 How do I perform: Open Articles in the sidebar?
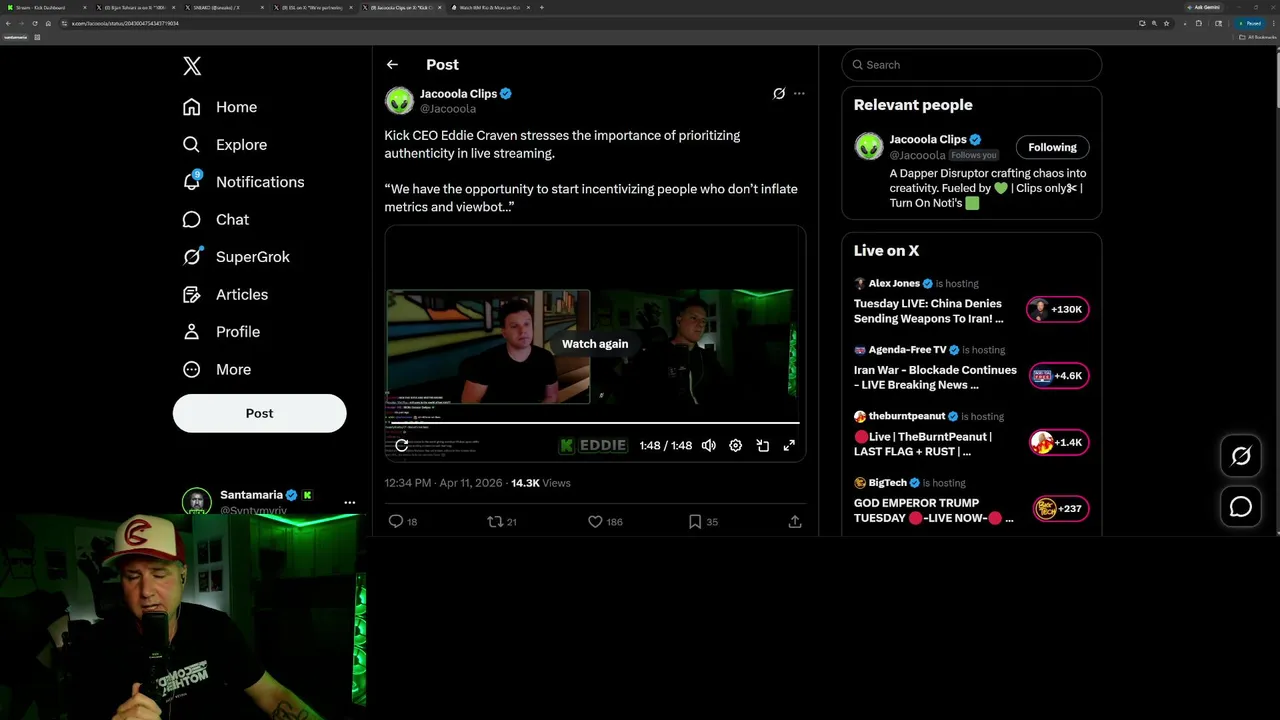tap(225, 295)
